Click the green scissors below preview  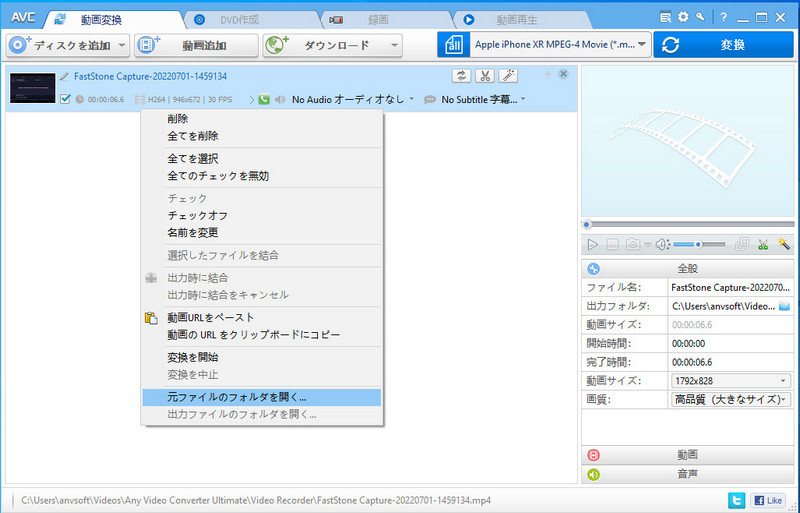[763, 245]
